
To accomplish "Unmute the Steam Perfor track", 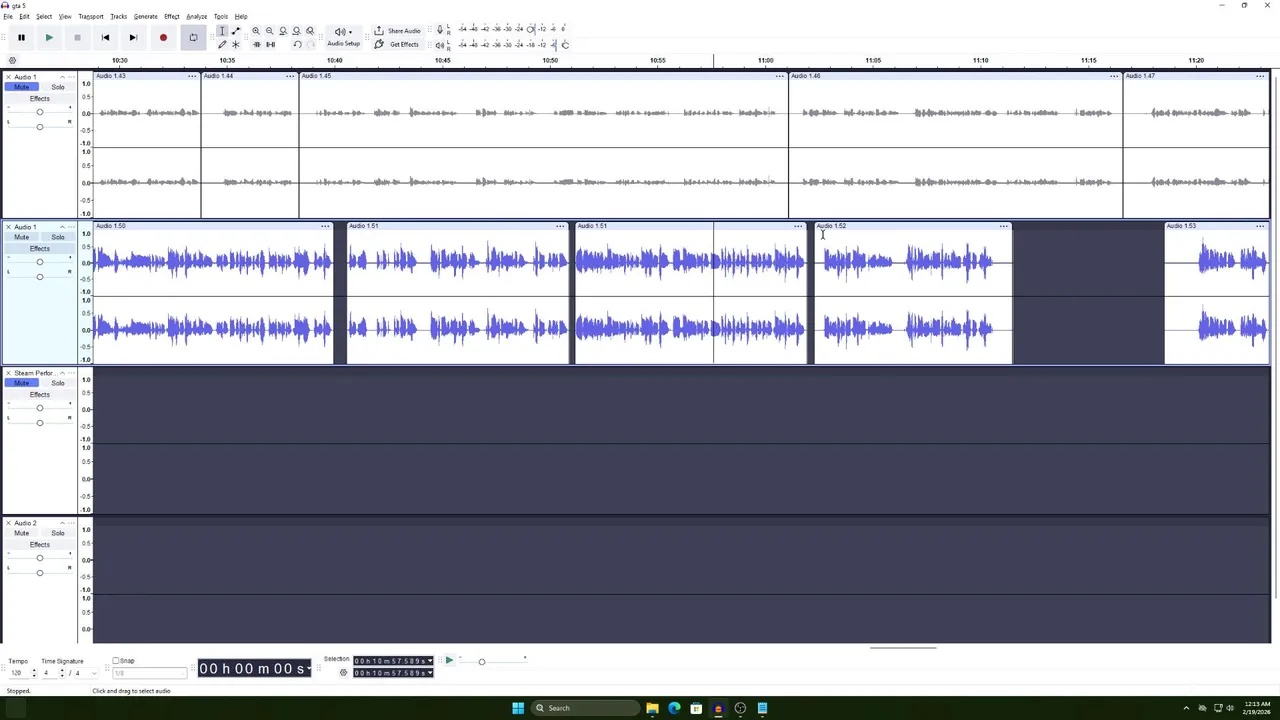I will [x=21, y=383].
